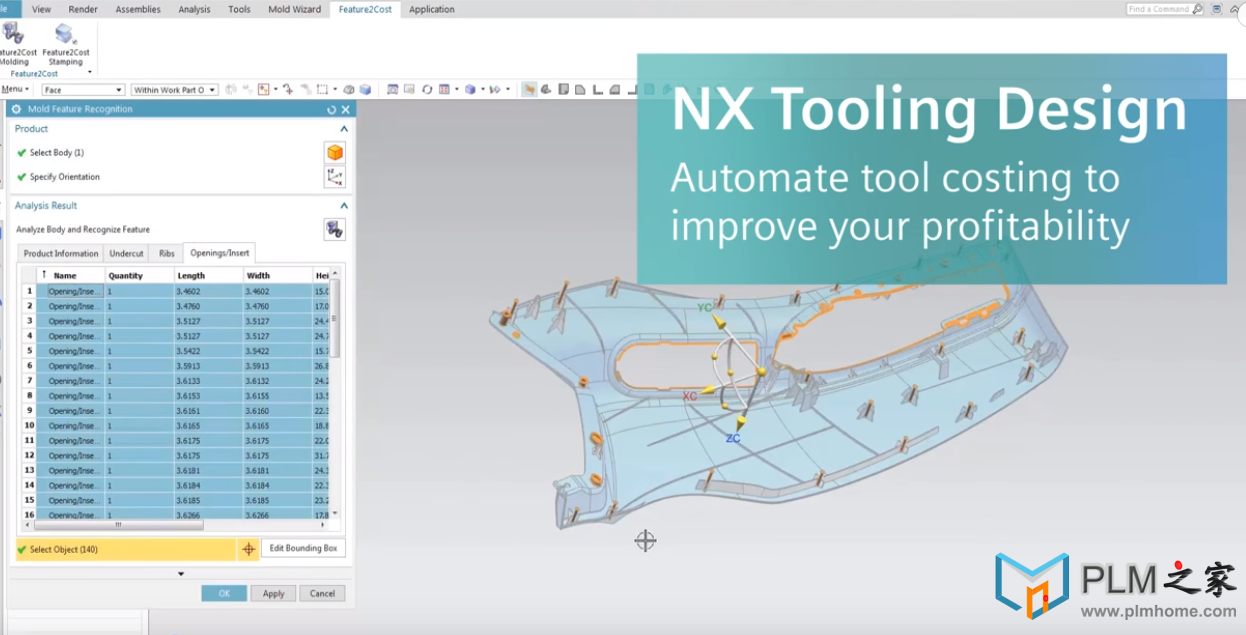Click the Select Body (1) step
This screenshot has width=1246, height=635.
pyautogui.click(x=57, y=153)
